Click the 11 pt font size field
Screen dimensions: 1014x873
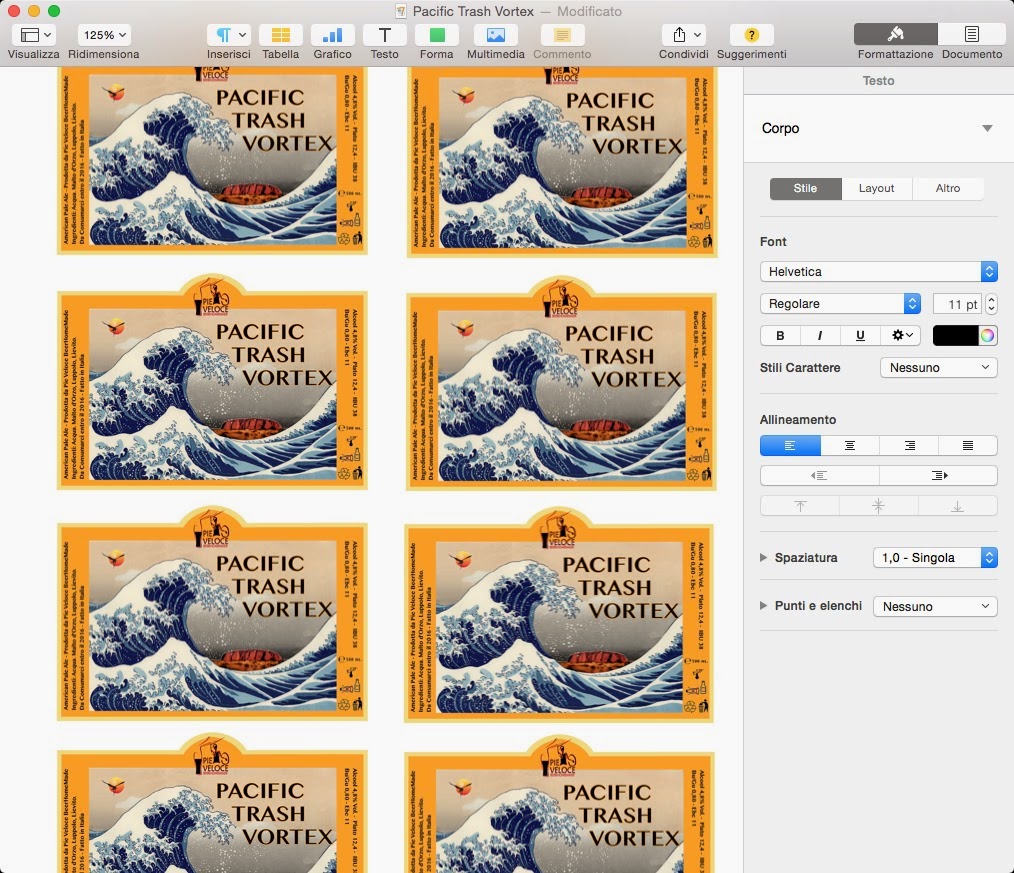point(957,304)
